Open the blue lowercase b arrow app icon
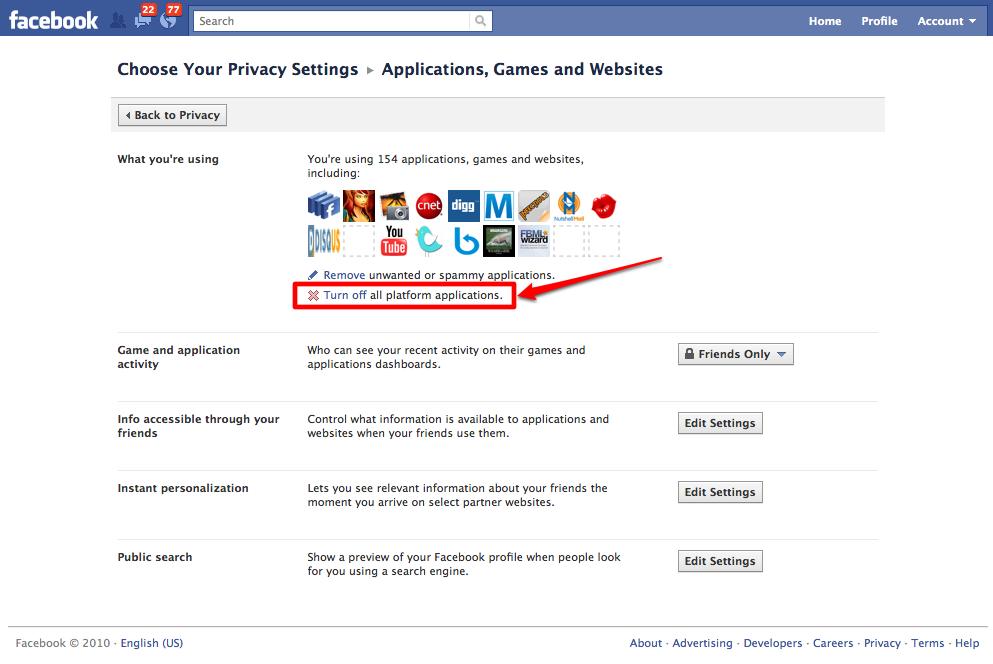993x664 pixels. [464, 241]
